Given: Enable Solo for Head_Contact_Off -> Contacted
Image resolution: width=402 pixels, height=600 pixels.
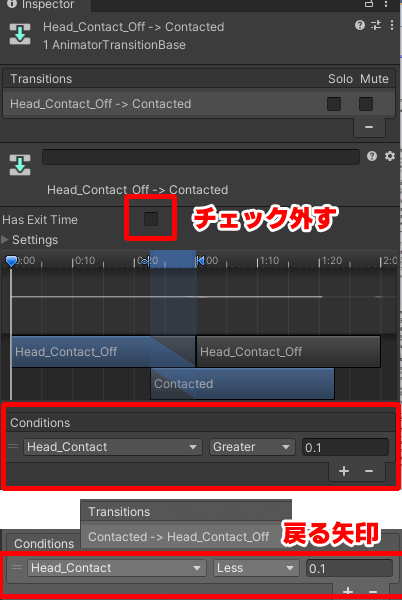Looking at the screenshot, I should 334,104.
